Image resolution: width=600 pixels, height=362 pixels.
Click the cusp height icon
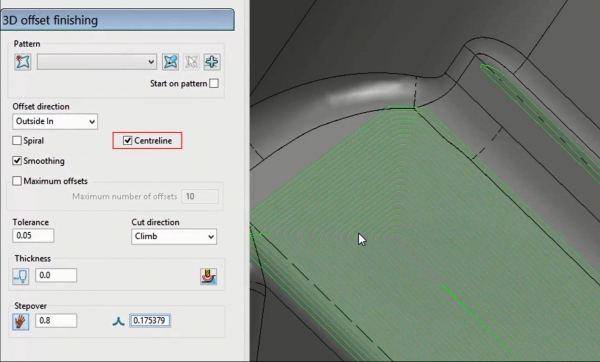pyautogui.click(x=119, y=321)
